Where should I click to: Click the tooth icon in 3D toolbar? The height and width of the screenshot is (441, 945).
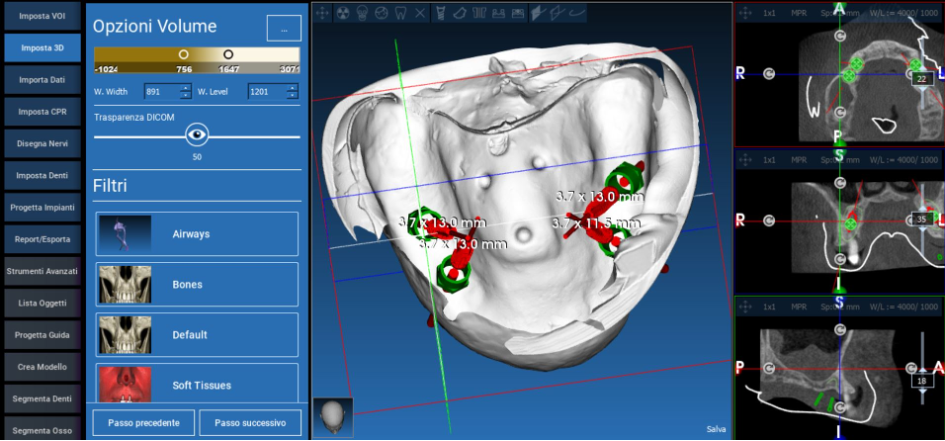tap(400, 13)
